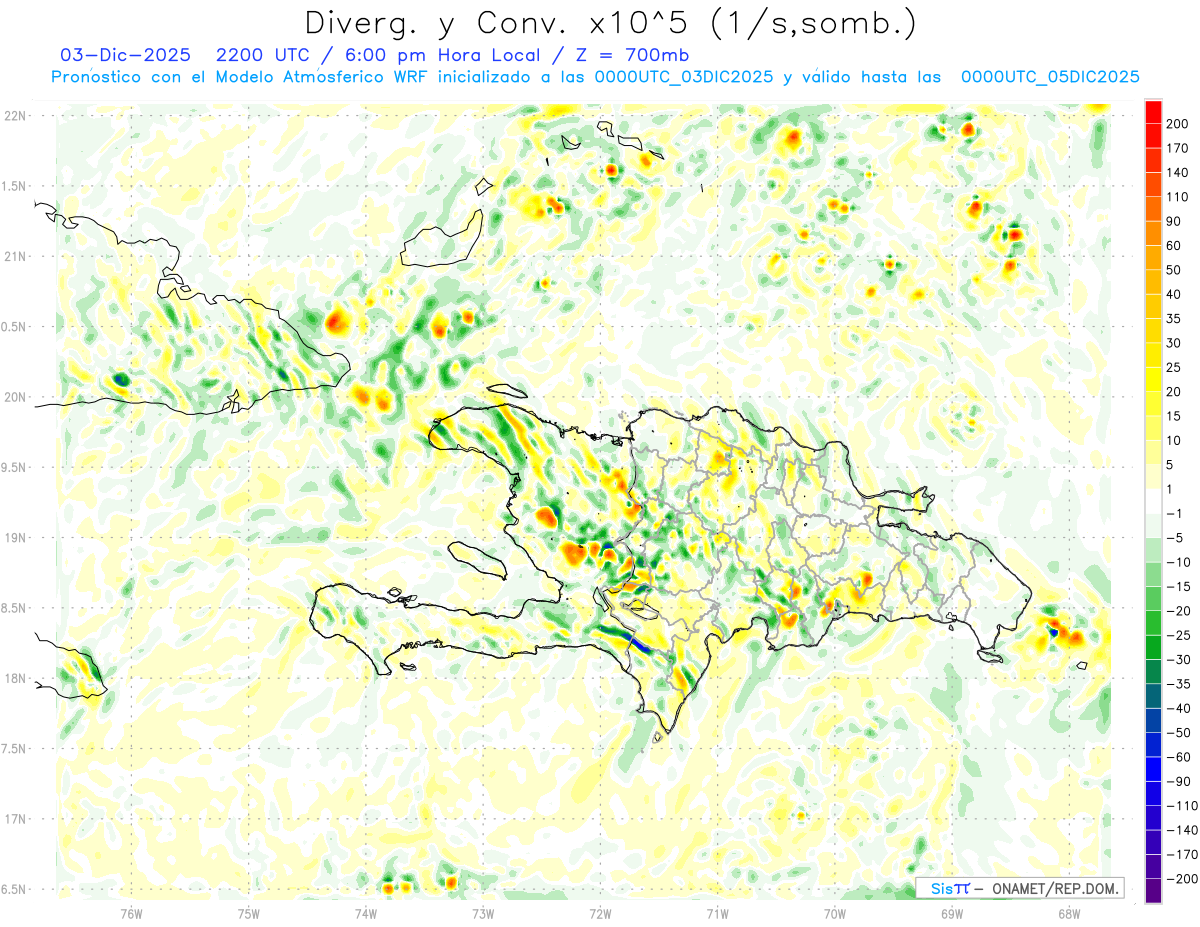Click the '-15' legend value
Viewport: 1200px width, 927px height.
pos(1177,587)
